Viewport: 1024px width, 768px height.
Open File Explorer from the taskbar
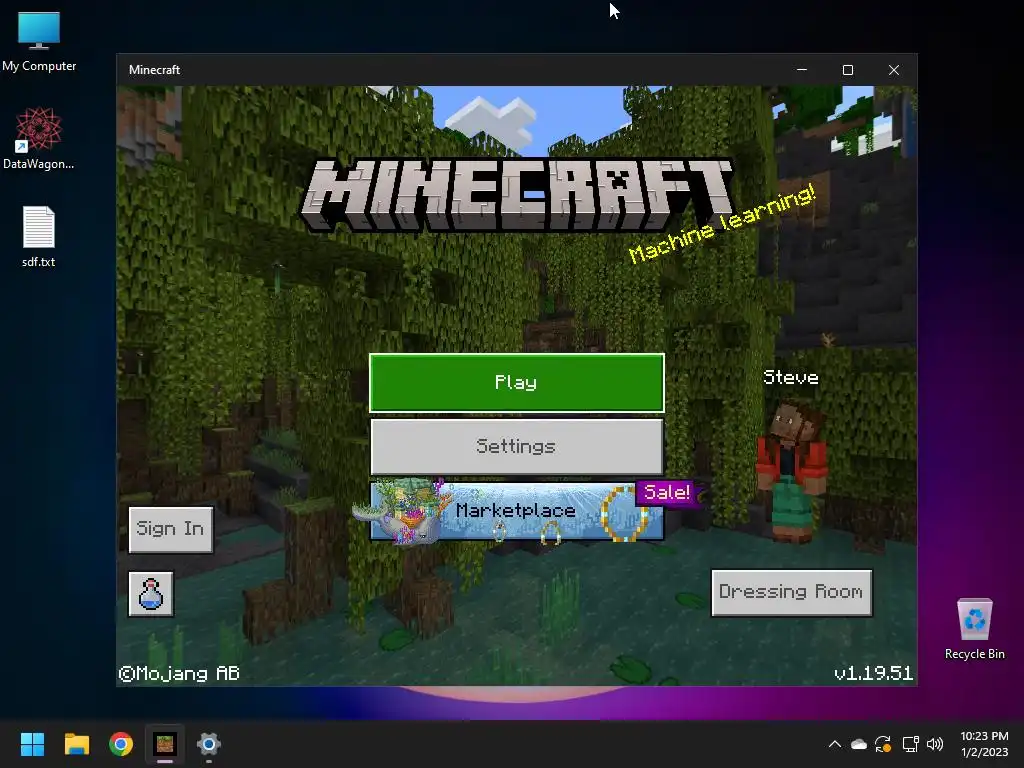(76, 744)
